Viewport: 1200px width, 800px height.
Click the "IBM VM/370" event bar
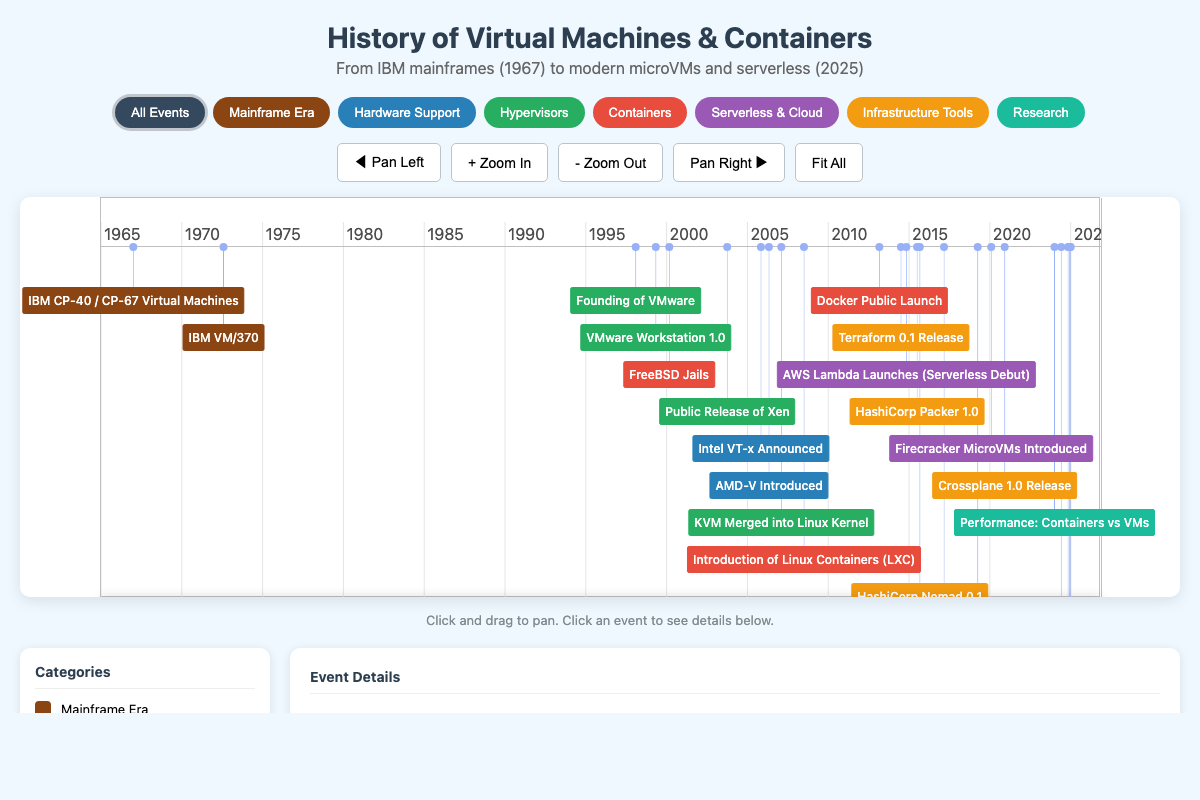[223, 337]
